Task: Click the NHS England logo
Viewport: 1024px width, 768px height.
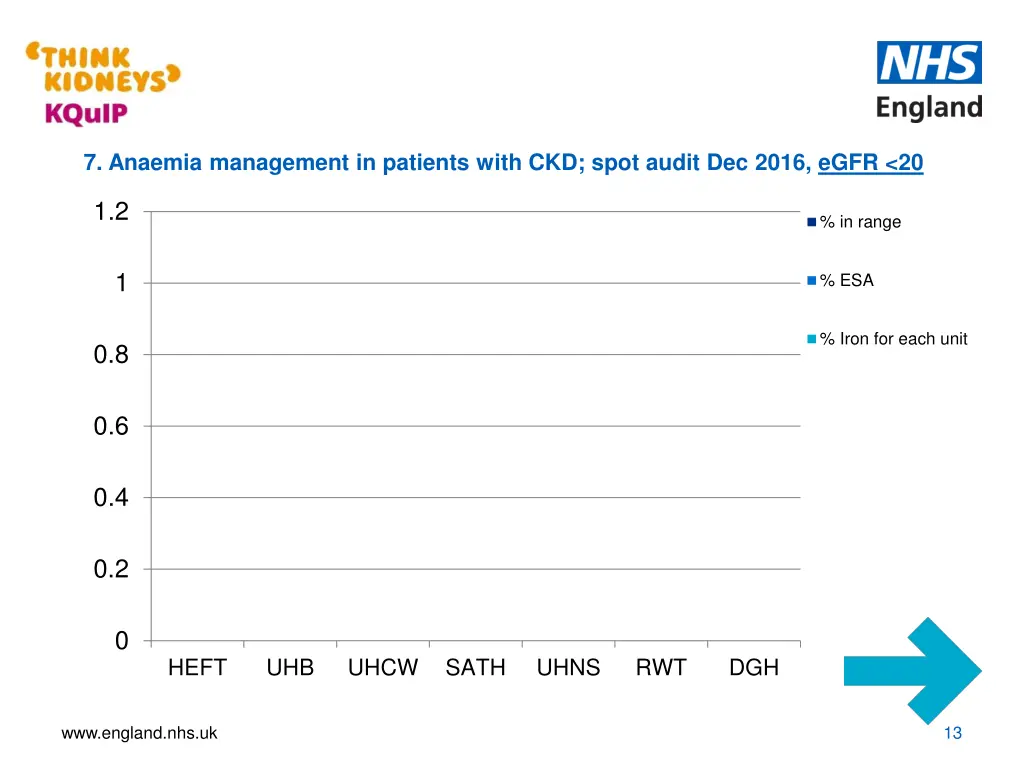Action: [x=929, y=81]
